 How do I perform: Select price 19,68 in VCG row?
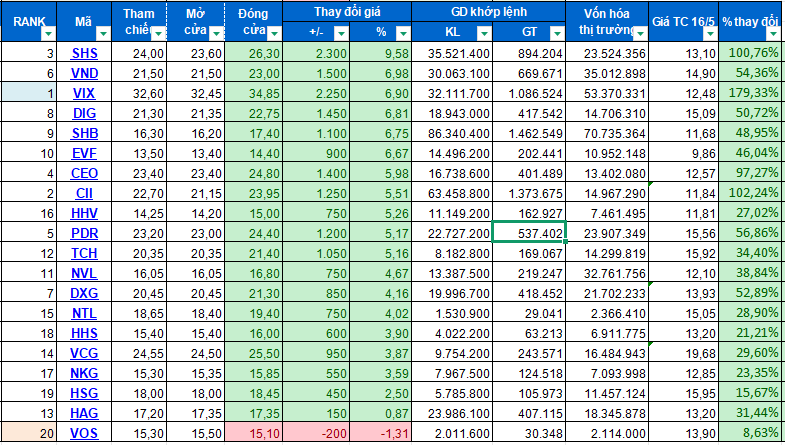pos(683,353)
